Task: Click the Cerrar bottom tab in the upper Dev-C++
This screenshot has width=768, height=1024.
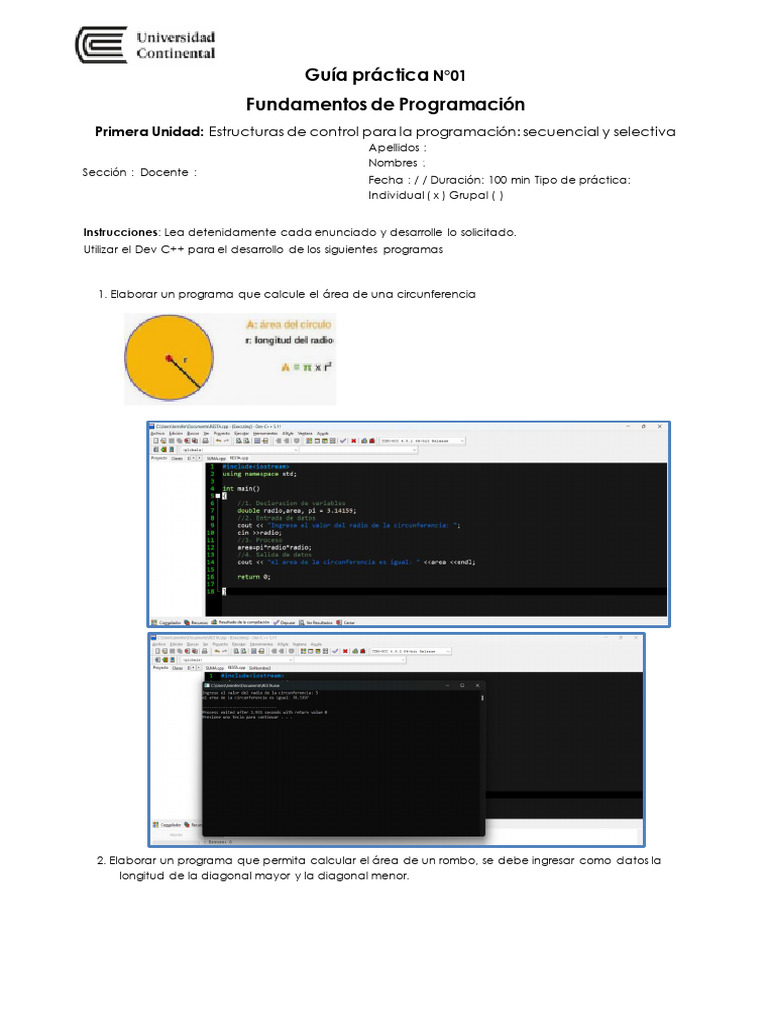Action: [347, 622]
